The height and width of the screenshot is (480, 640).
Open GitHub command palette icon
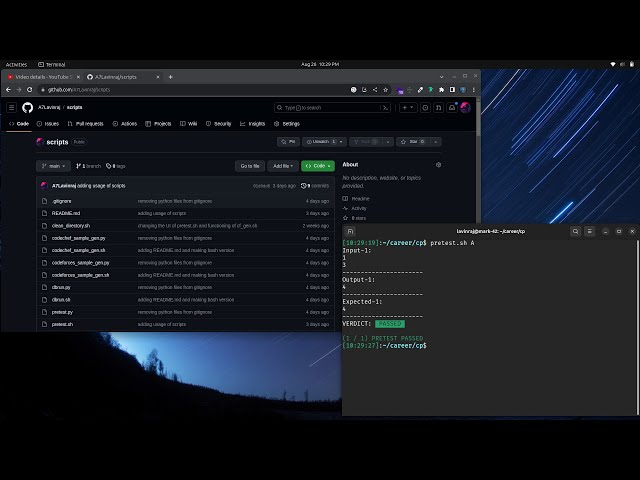tap(385, 108)
